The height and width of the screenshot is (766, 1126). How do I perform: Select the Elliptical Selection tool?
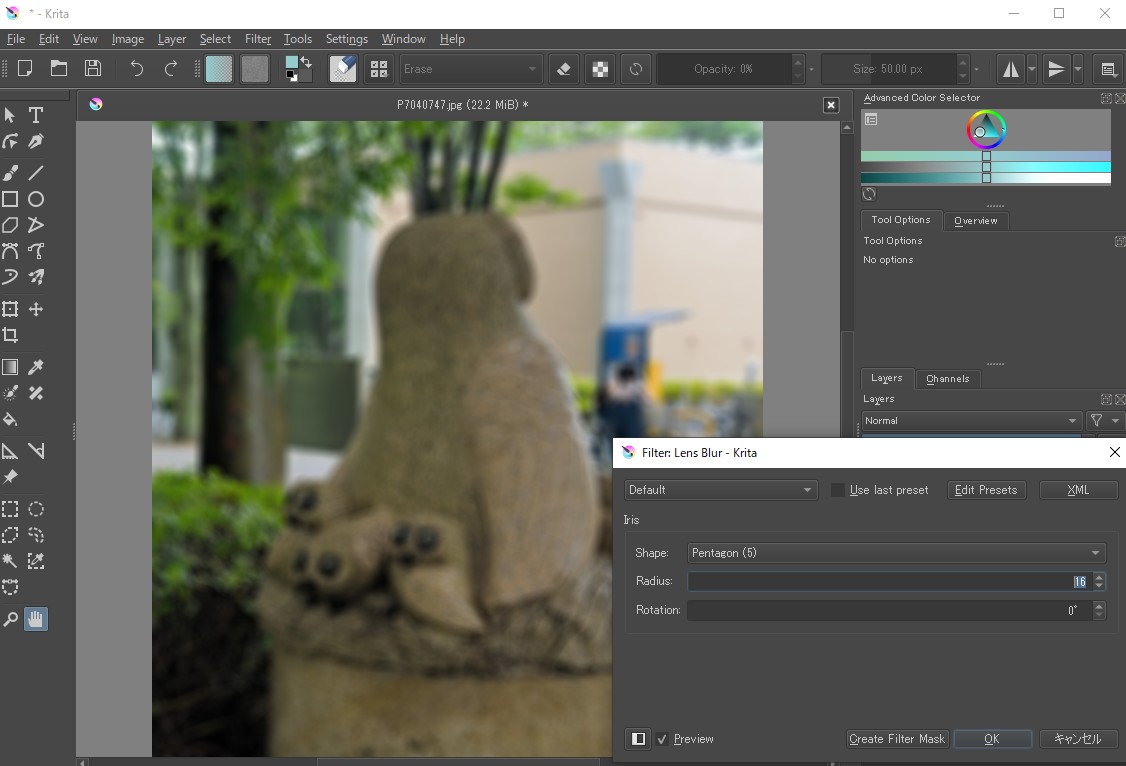[x=36, y=509]
